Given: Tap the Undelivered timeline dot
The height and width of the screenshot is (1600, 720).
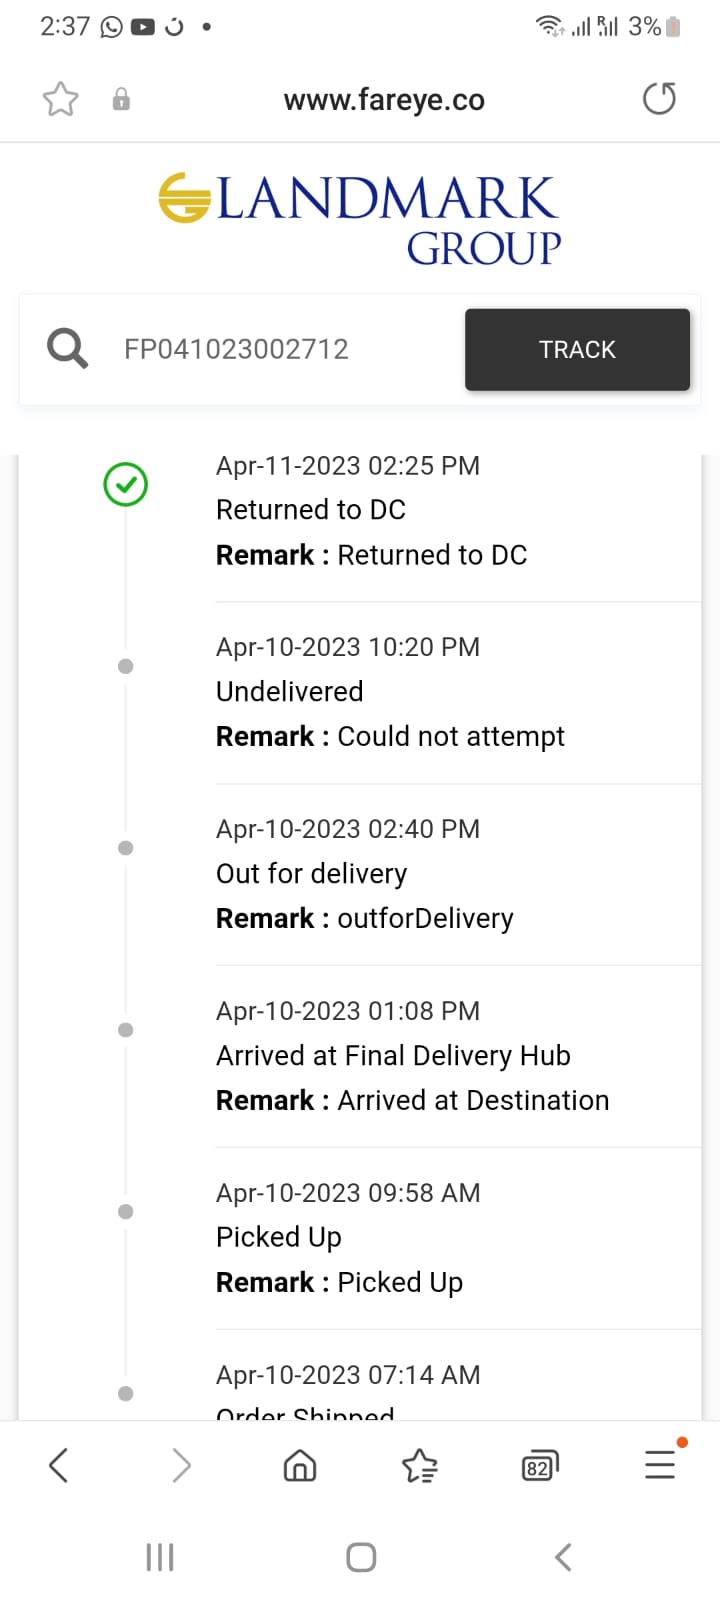Looking at the screenshot, I should (126, 666).
